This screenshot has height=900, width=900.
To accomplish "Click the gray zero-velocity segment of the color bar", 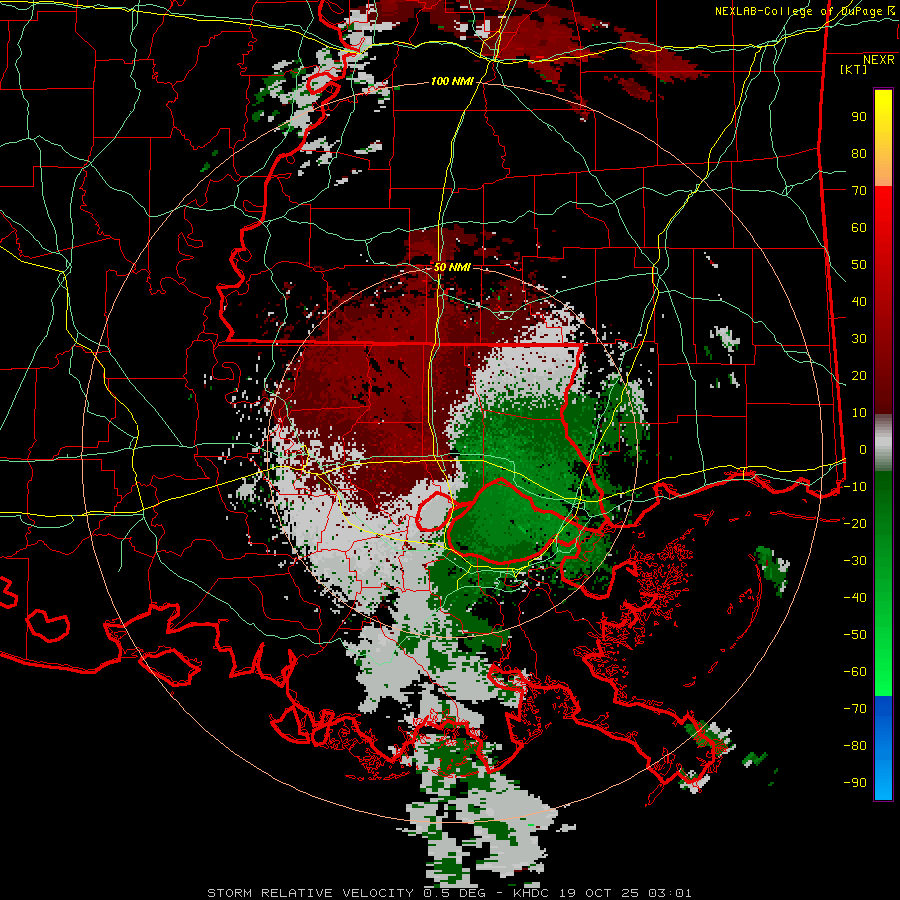I will [883, 443].
